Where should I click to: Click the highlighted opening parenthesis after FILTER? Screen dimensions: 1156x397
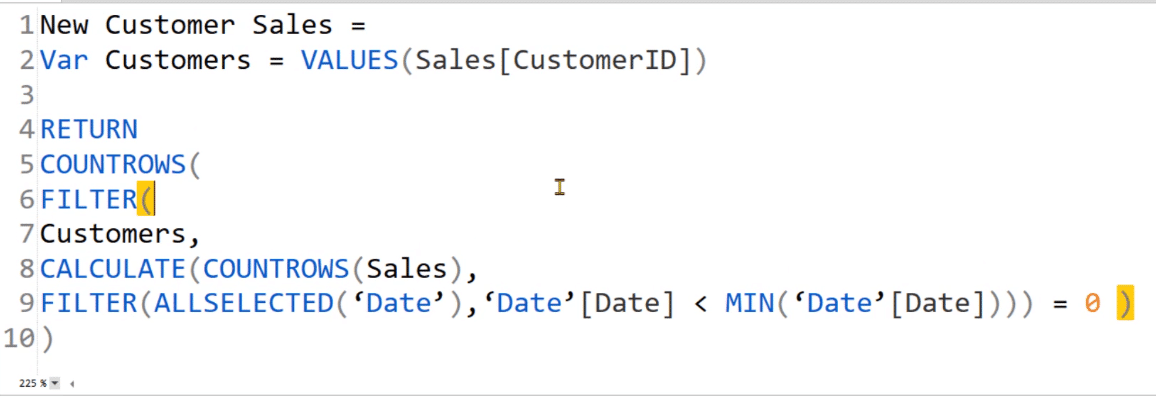tap(145, 199)
